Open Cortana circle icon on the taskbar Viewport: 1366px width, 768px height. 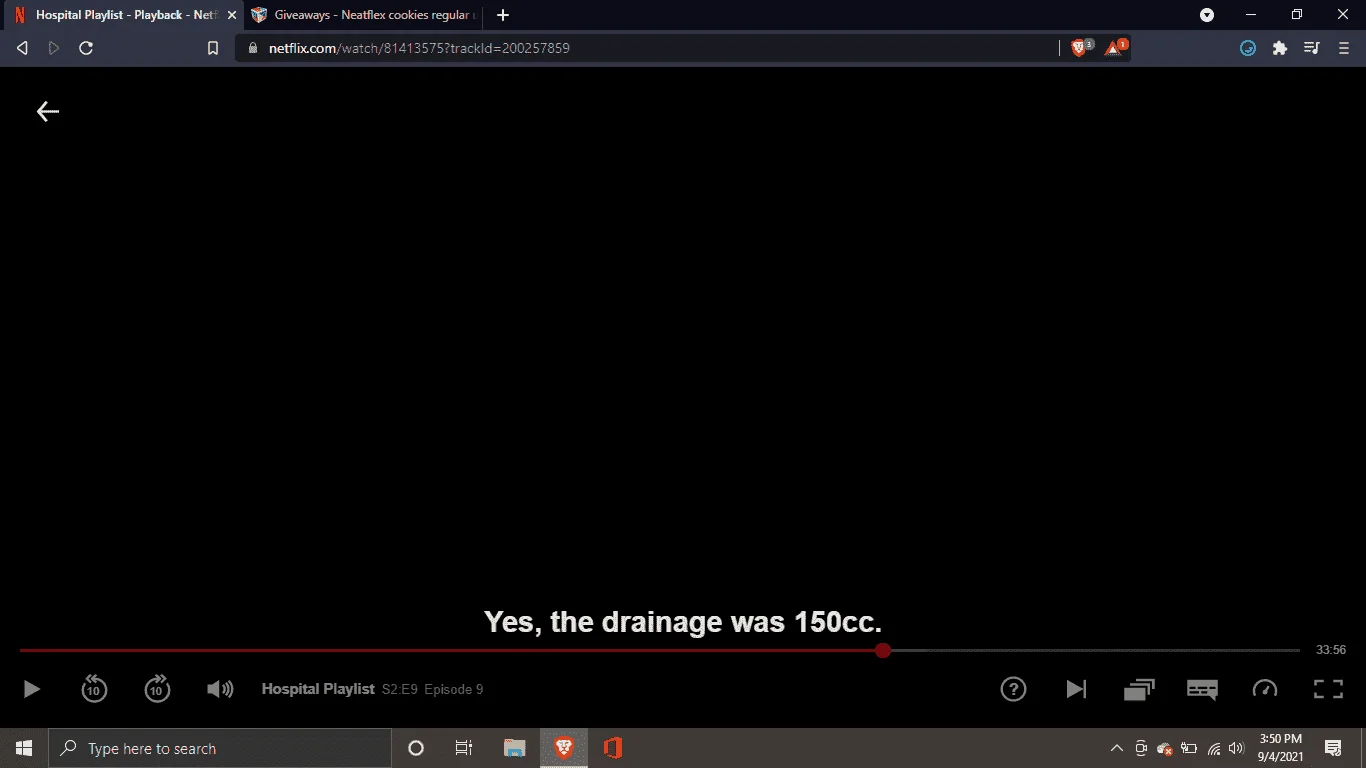(x=416, y=748)
